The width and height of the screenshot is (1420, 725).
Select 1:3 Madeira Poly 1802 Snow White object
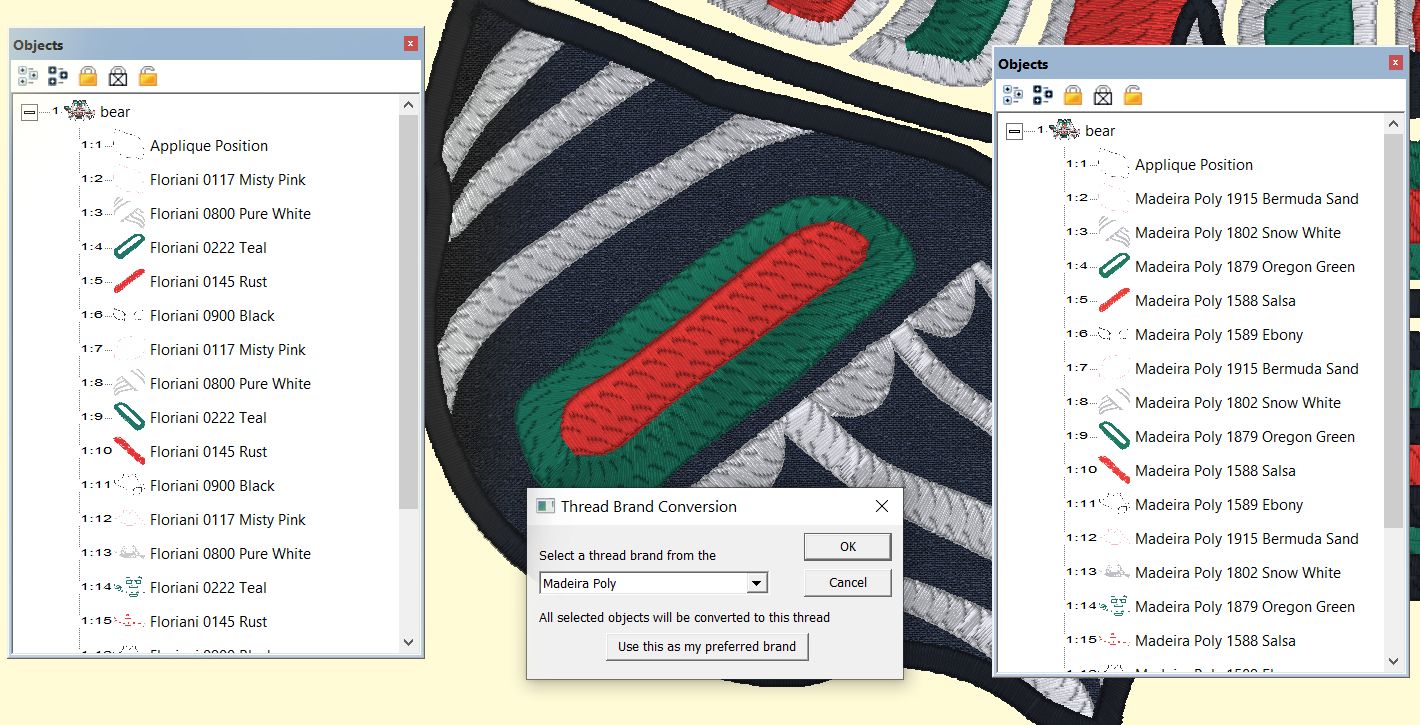click(1237, 233)
